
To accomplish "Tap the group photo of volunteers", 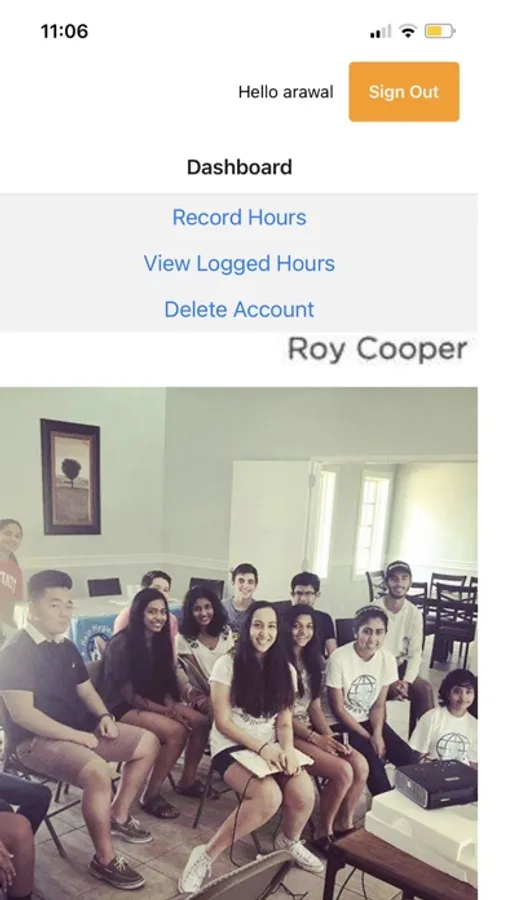I will tap(238, 643).
